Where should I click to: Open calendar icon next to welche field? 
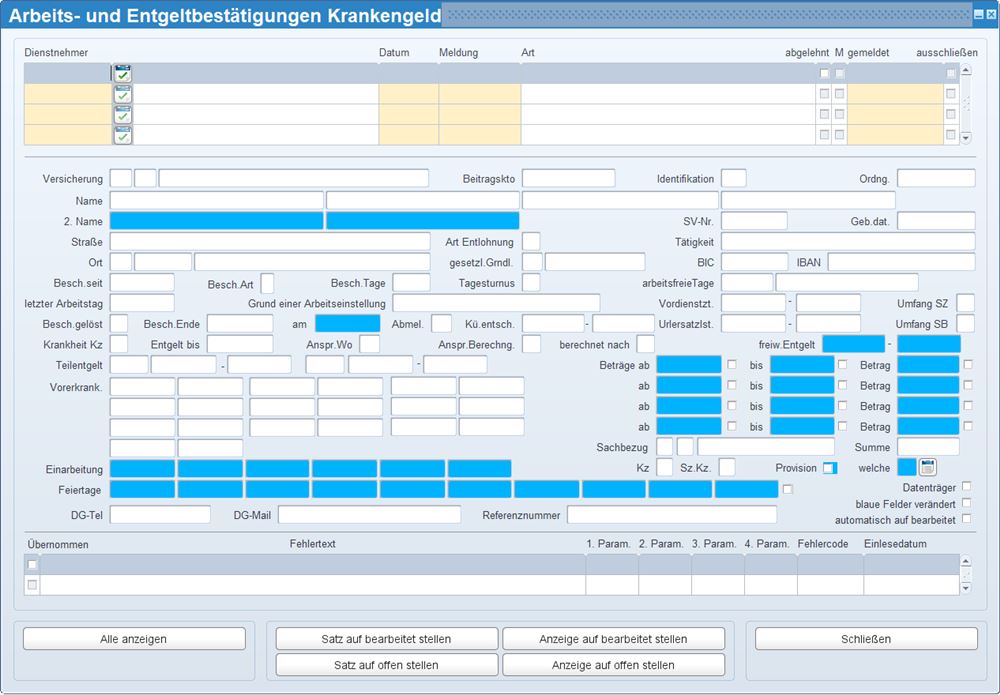pyautogui.click(x=927, y=467)
